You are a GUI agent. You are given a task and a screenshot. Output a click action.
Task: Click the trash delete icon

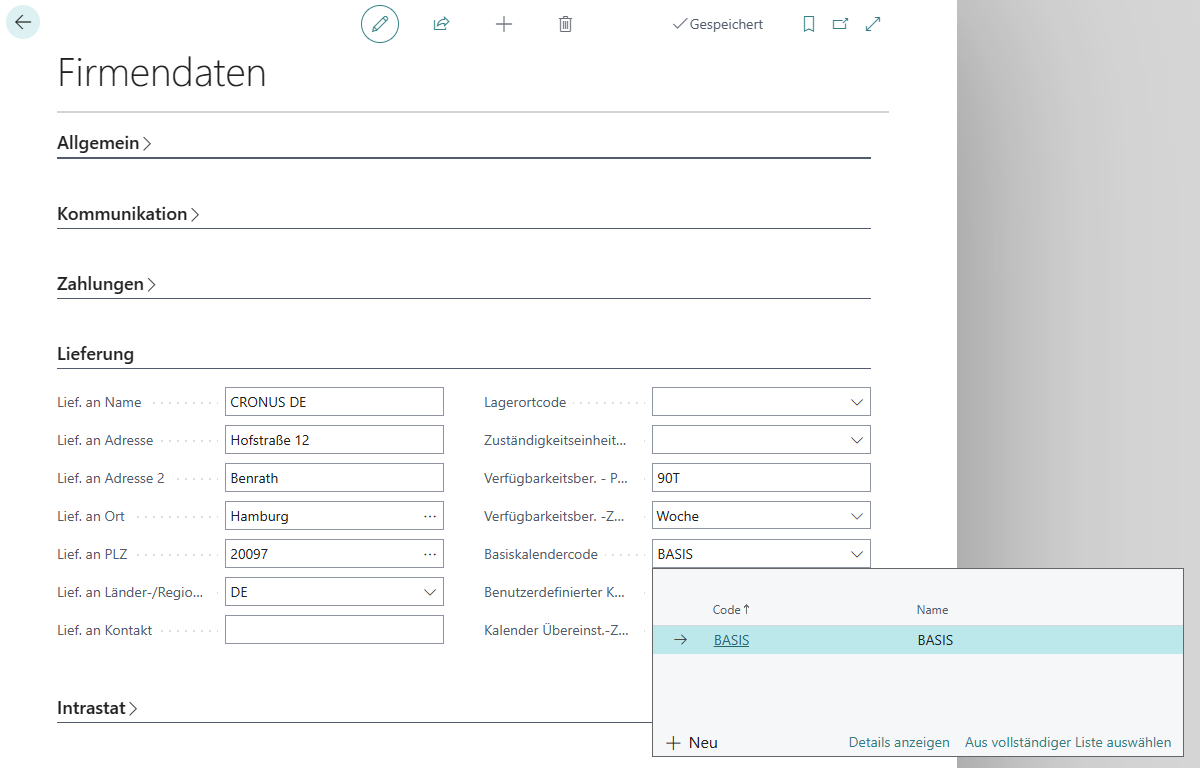(x=565, y=24)
